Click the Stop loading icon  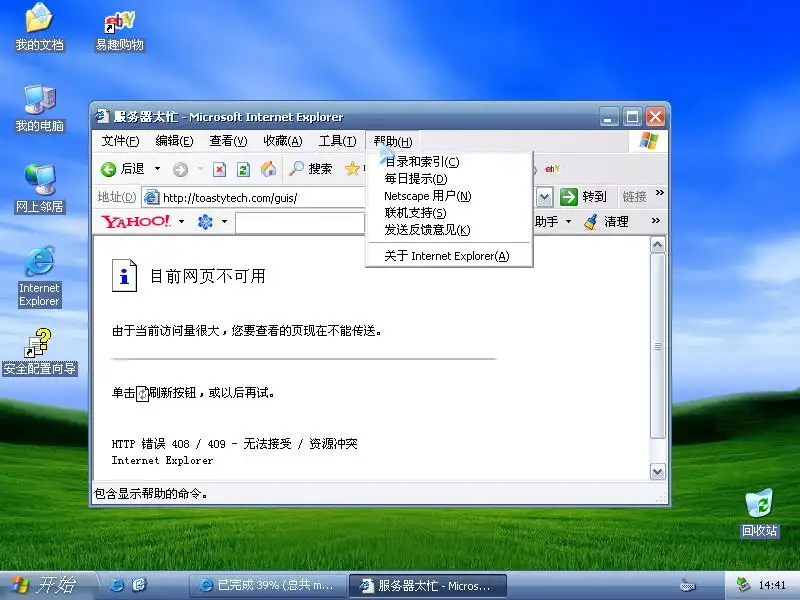pyautogui.click(x=219, y=169)
